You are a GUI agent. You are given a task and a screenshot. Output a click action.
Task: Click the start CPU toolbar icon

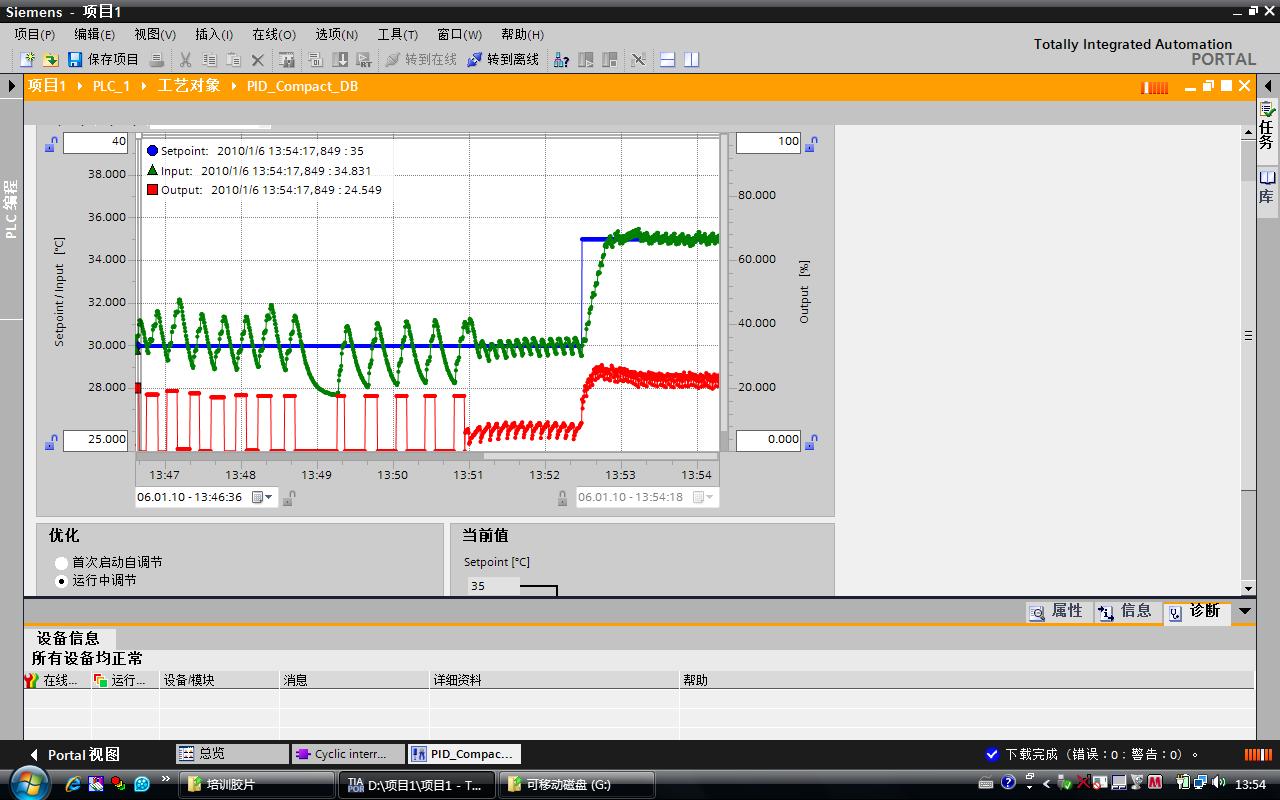coord(586,60)
